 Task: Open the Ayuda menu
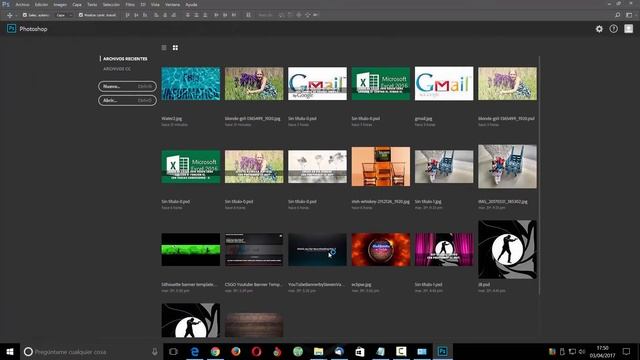click(191, 4)
